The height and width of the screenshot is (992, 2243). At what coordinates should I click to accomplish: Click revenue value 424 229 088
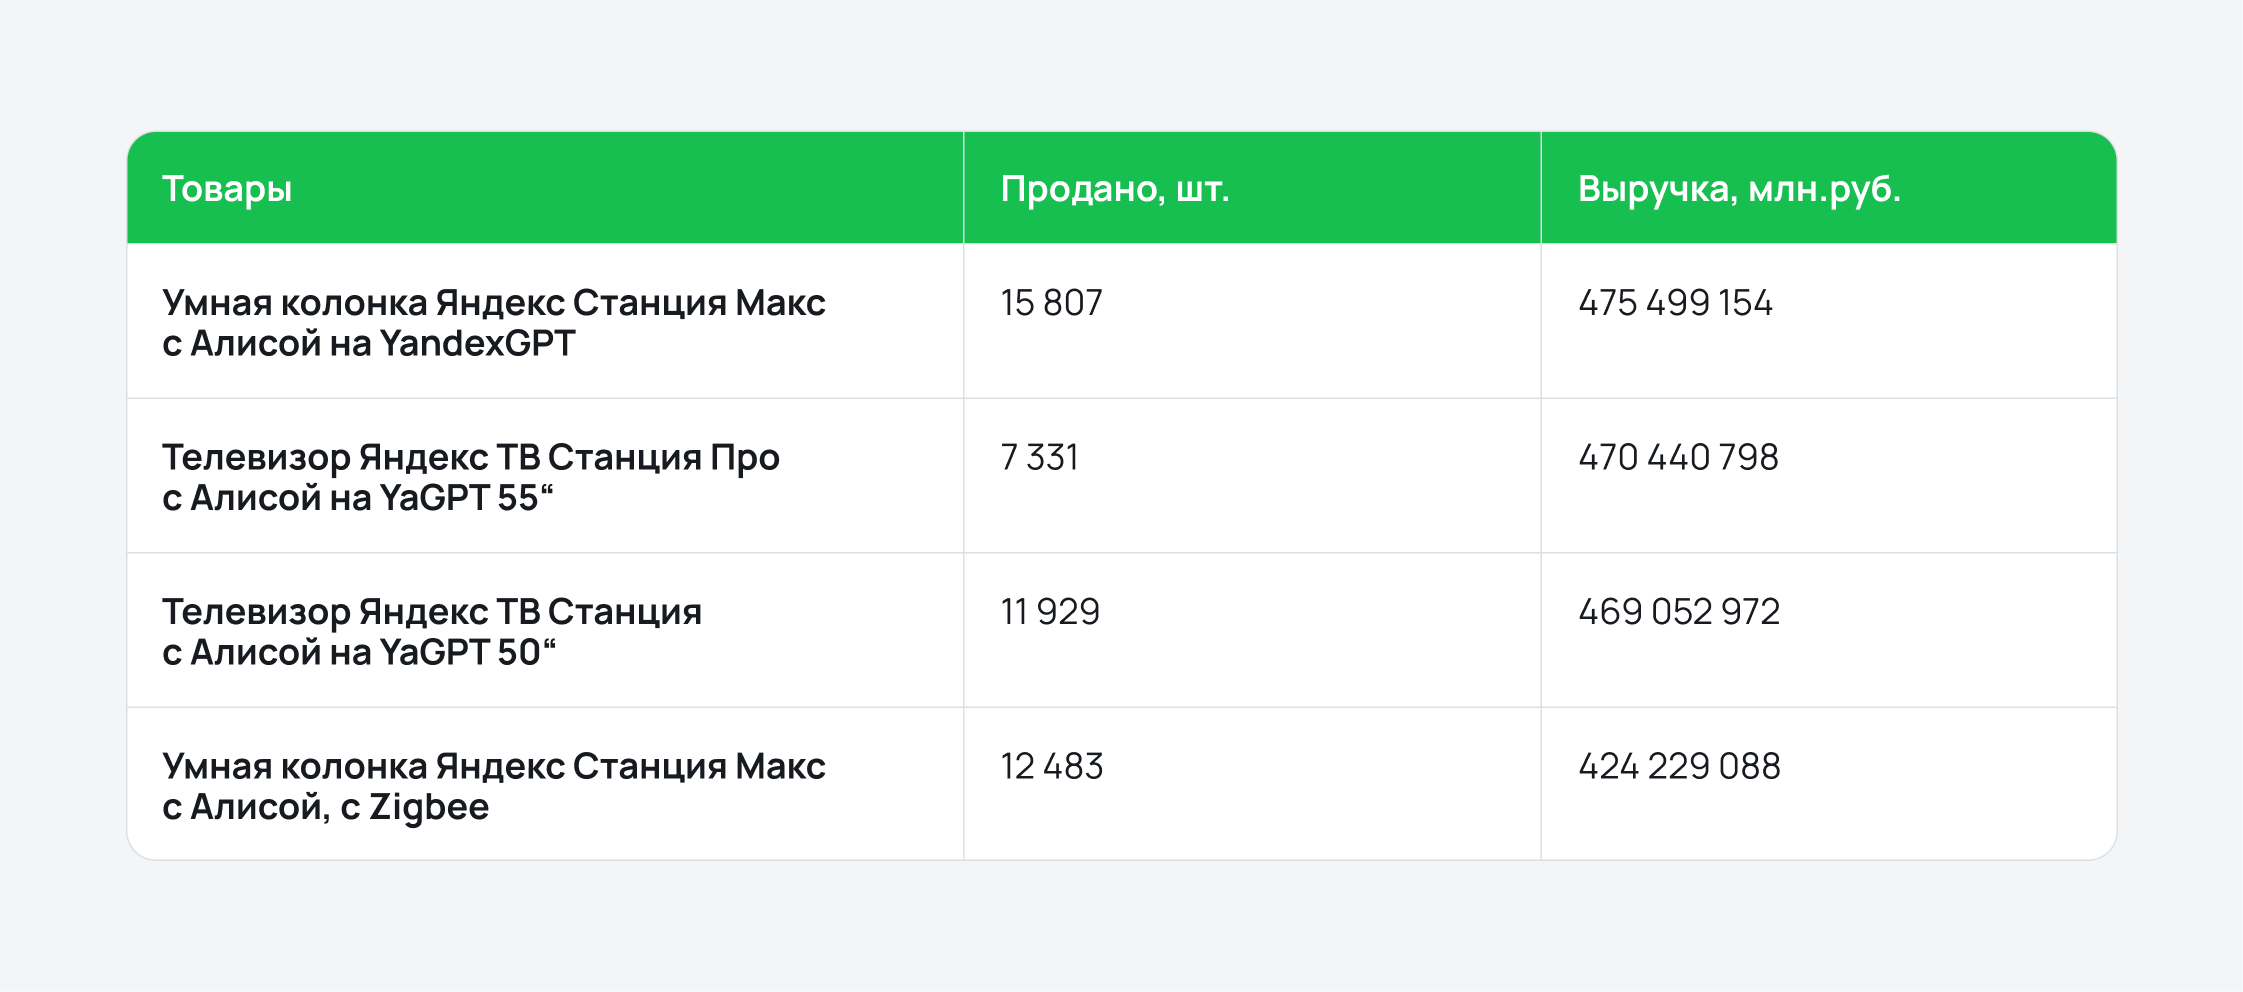pyautogui.click(x=1679, y=767)
